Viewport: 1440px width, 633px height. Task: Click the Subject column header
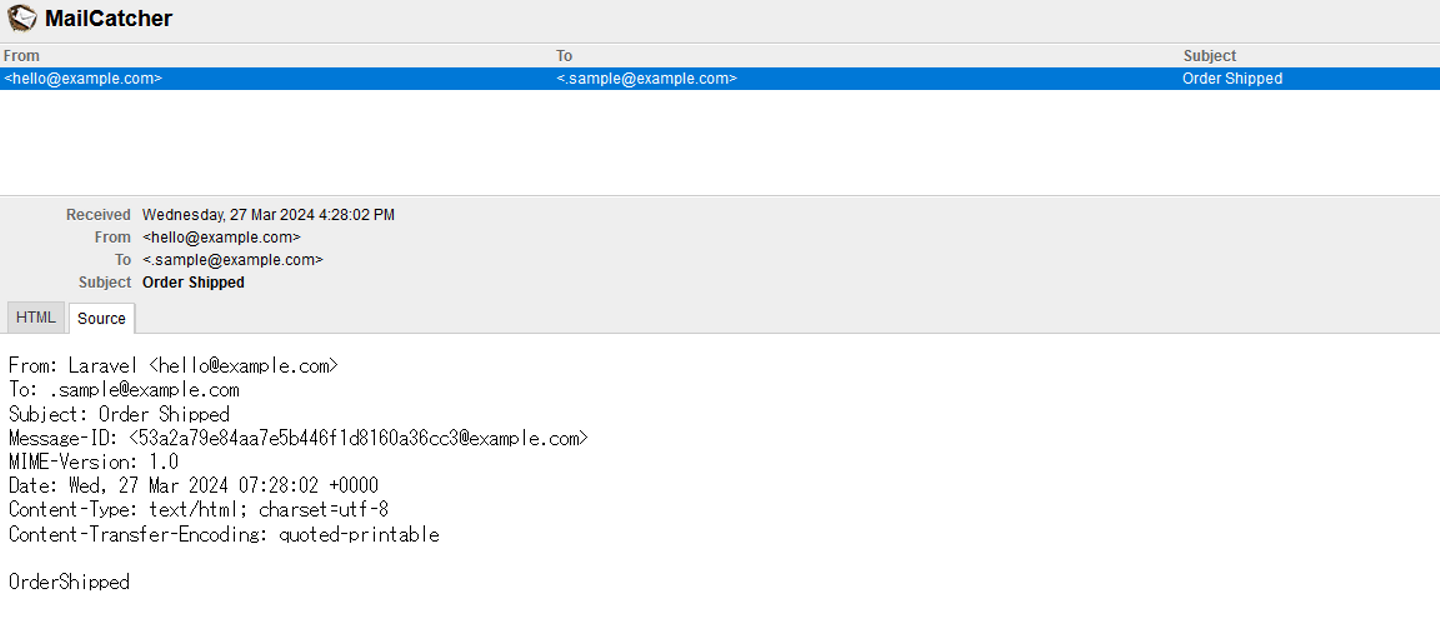(1209, 56)
